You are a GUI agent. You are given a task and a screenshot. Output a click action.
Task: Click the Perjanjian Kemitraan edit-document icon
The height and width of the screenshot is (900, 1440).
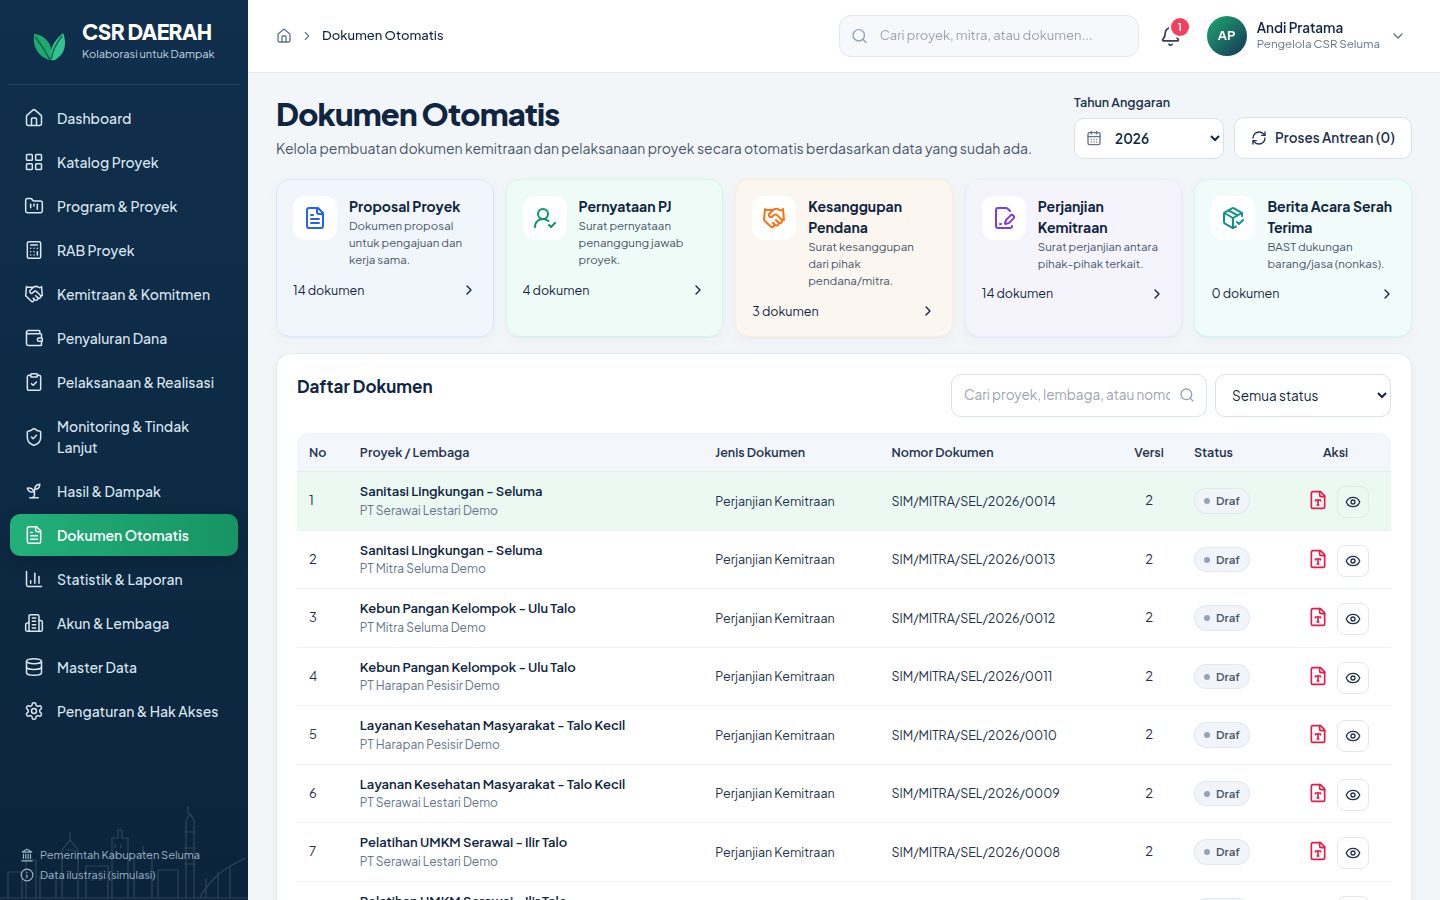click(1004, 218)
